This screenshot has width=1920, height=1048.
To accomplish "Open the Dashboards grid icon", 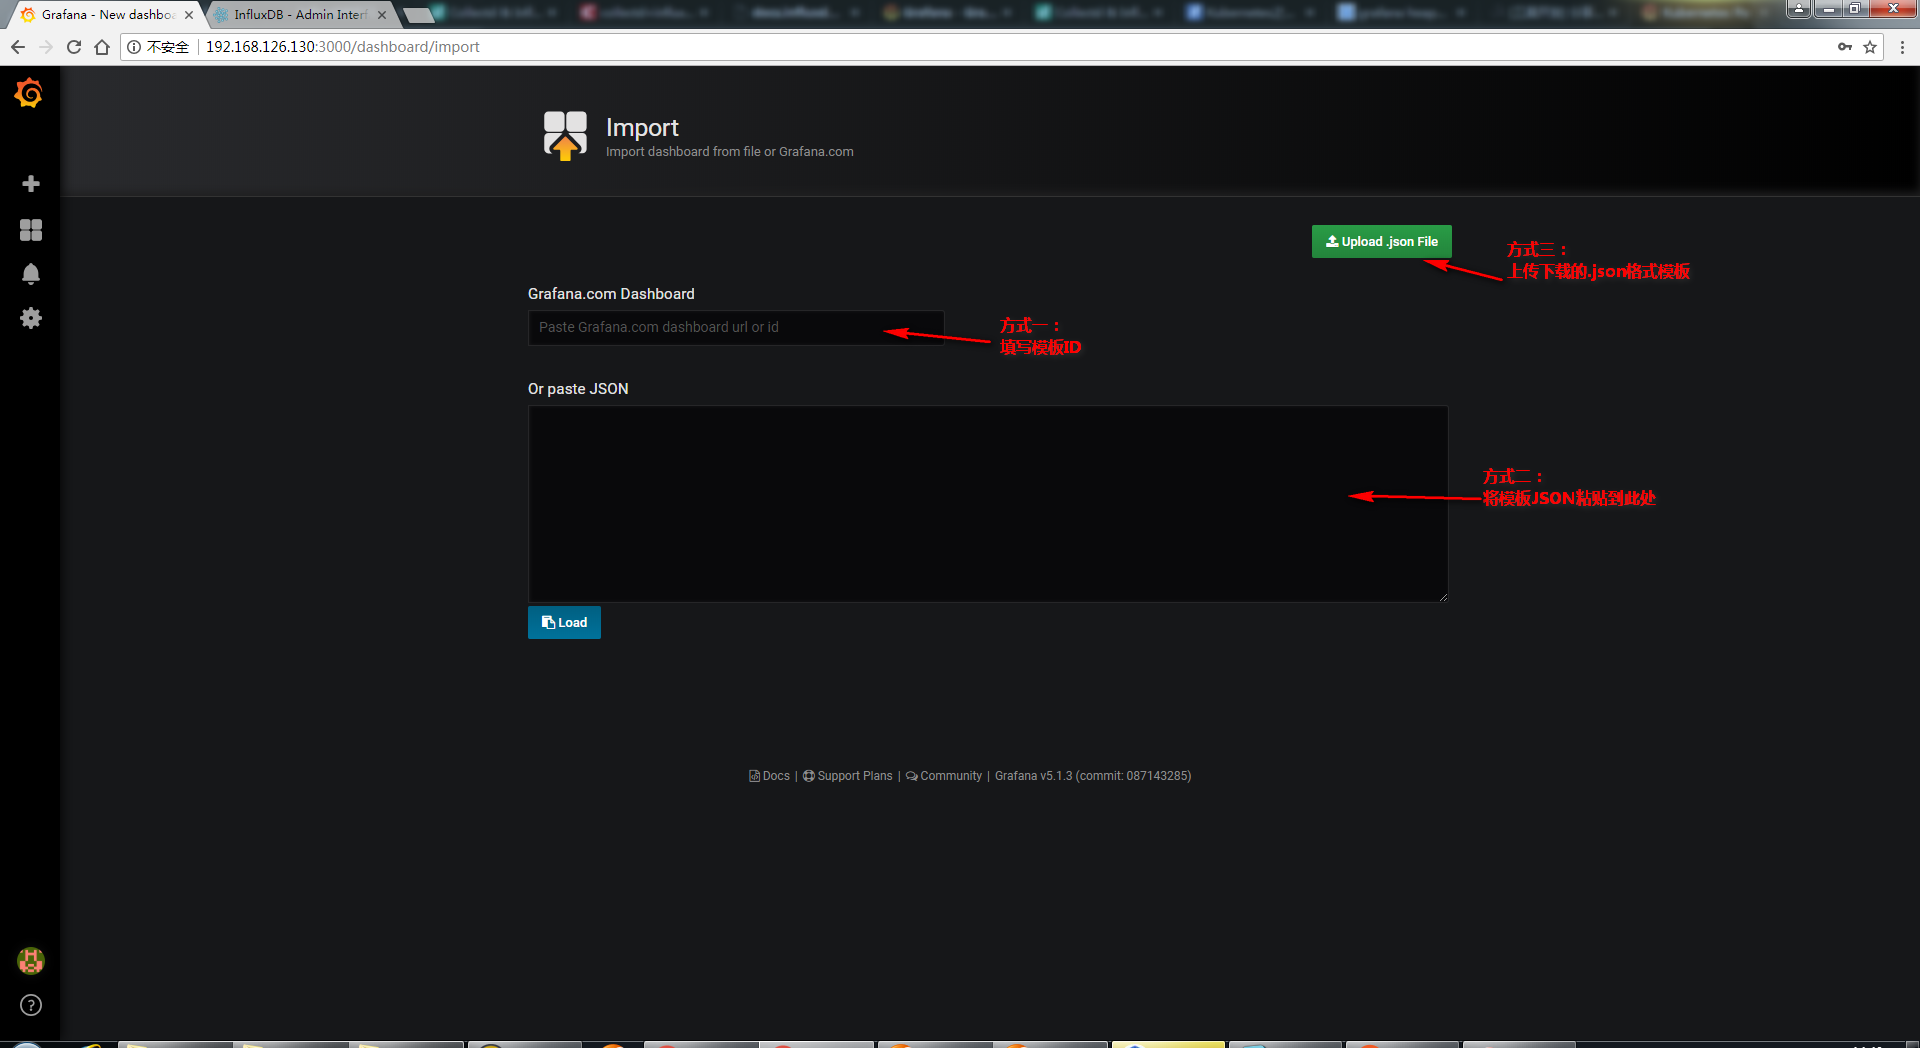I will [x=31, y=230].
